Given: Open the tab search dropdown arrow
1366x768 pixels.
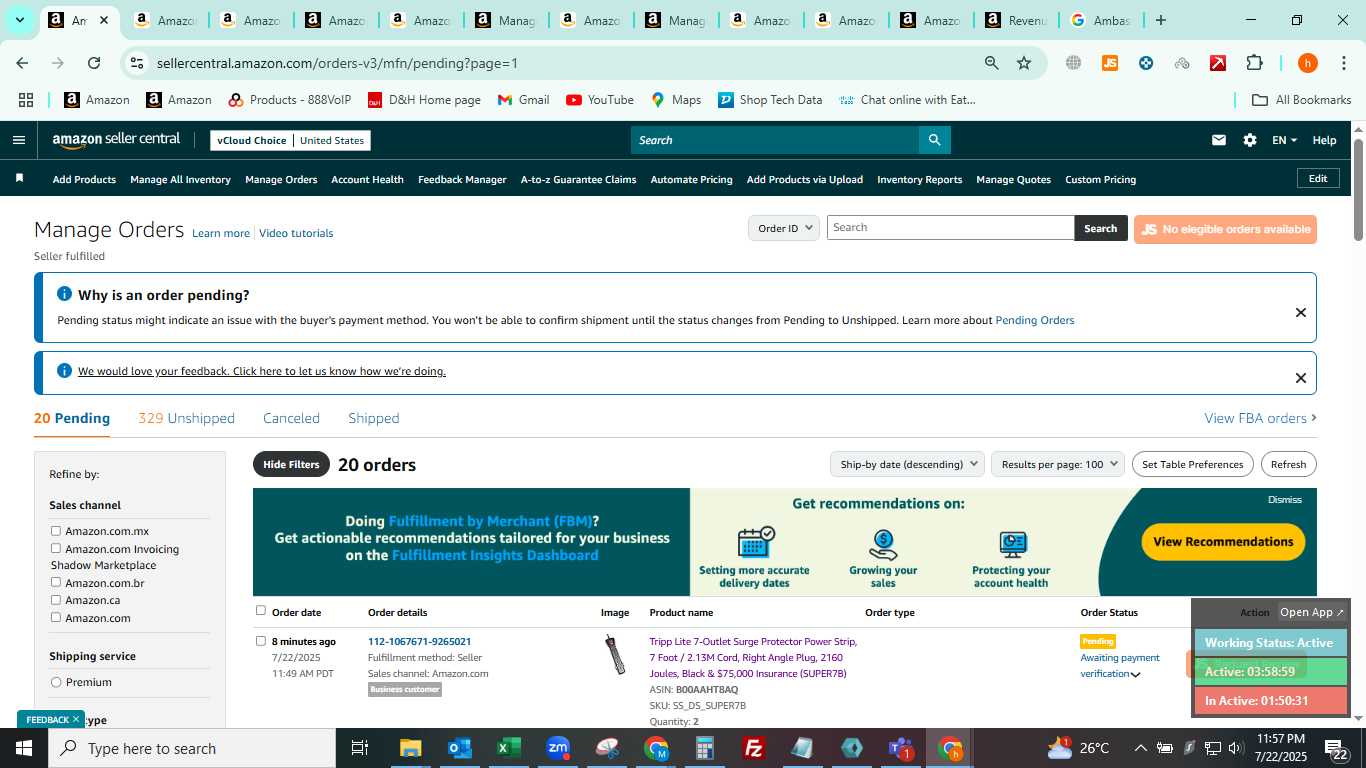Looking at the screenshot, I should point(19,20).
